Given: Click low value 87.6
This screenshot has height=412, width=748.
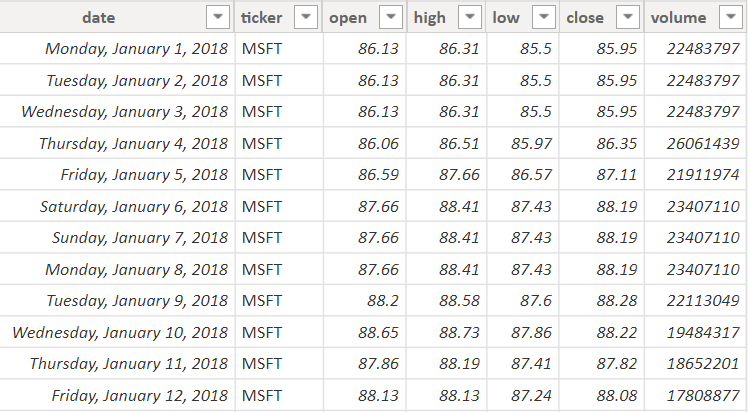Looking at the screenshot, I should pos(536,300).
